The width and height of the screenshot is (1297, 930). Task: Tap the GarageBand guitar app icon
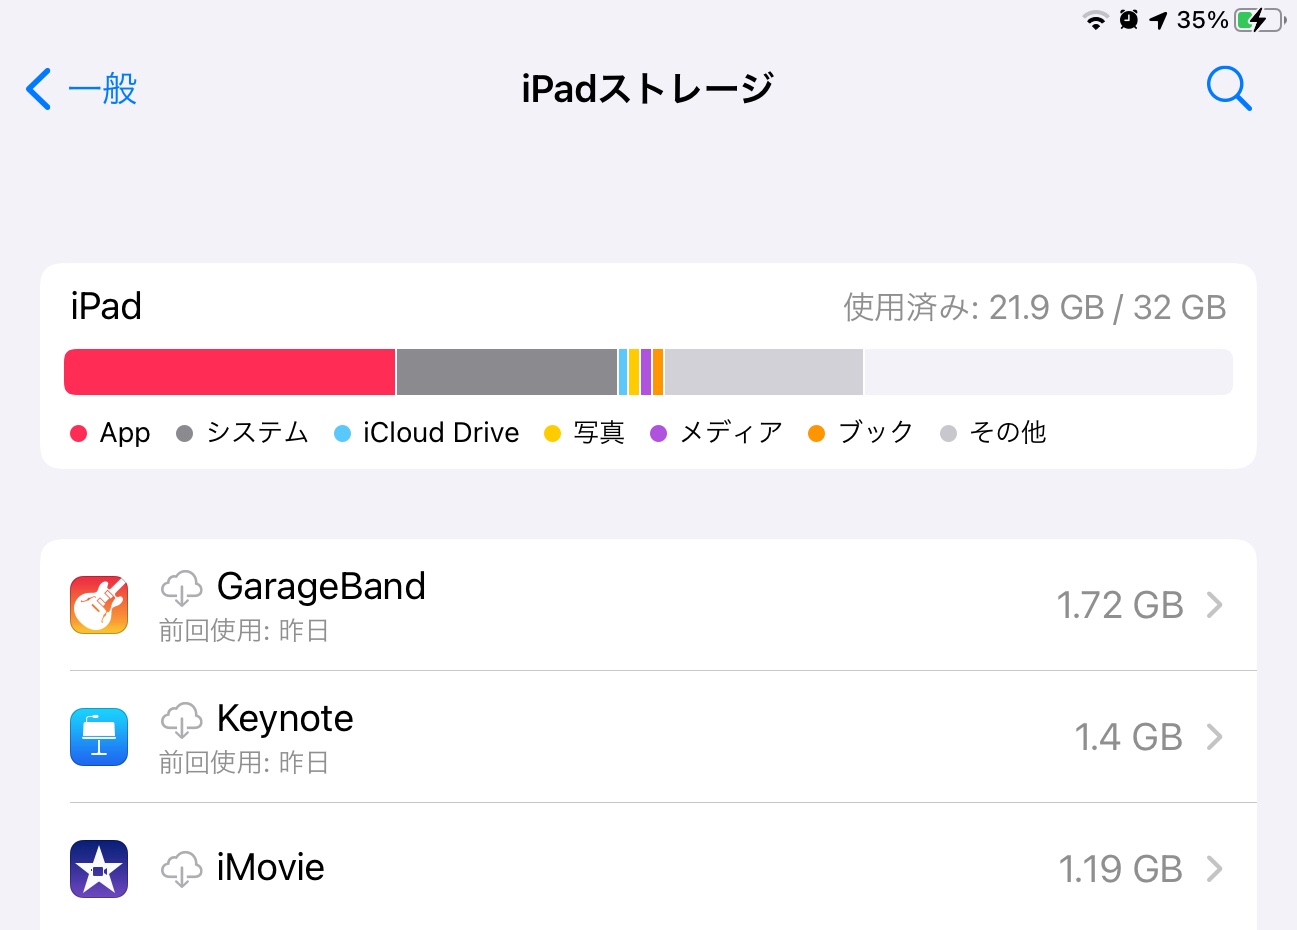point(99,605)
